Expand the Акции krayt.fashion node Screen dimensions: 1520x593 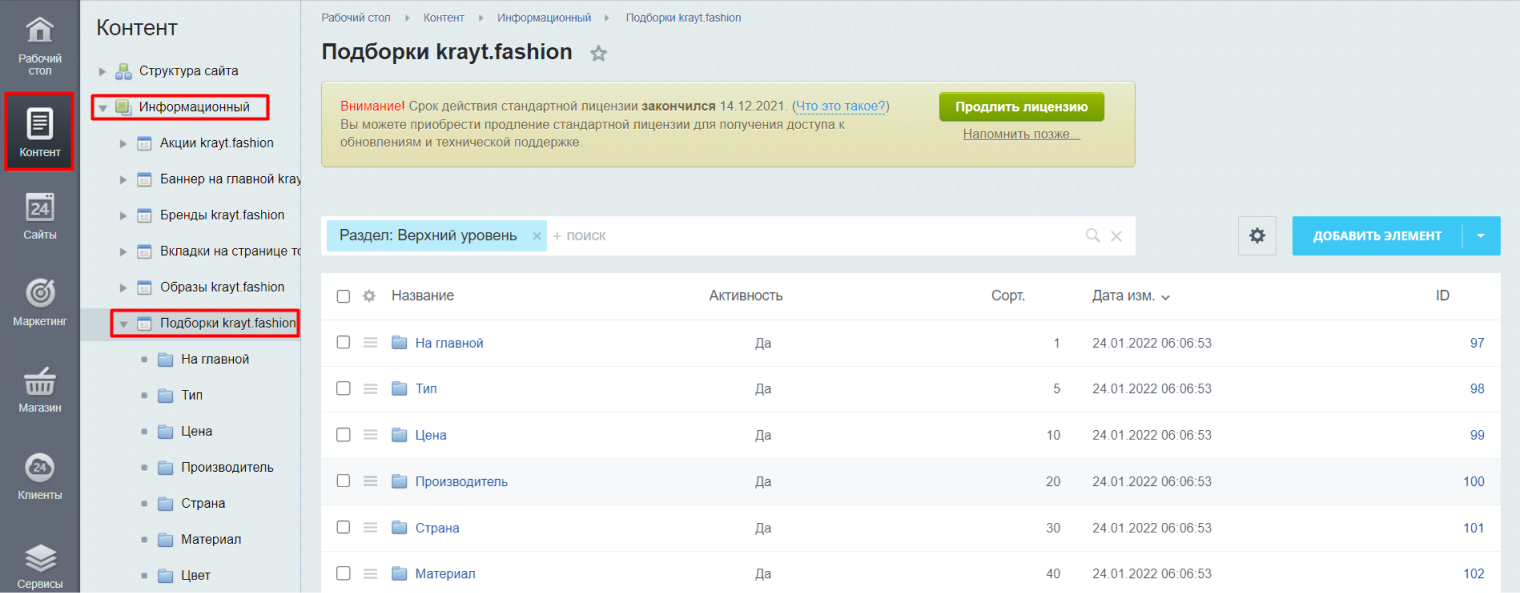(x=123, y=143)
